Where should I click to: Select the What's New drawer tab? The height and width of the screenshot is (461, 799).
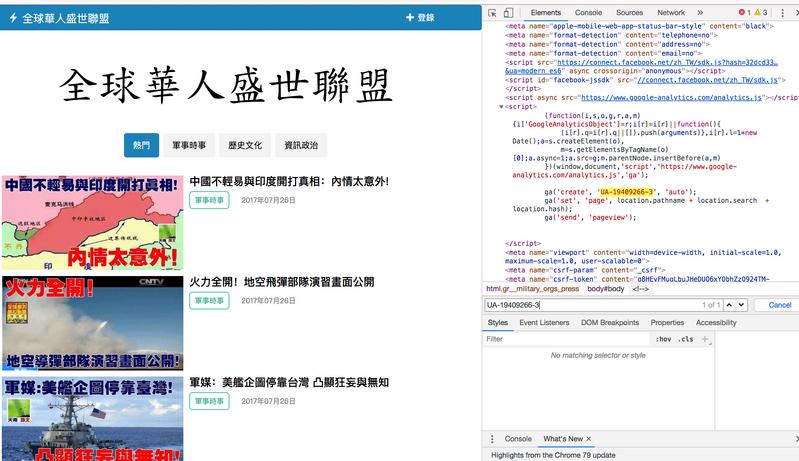coord(563,439)
